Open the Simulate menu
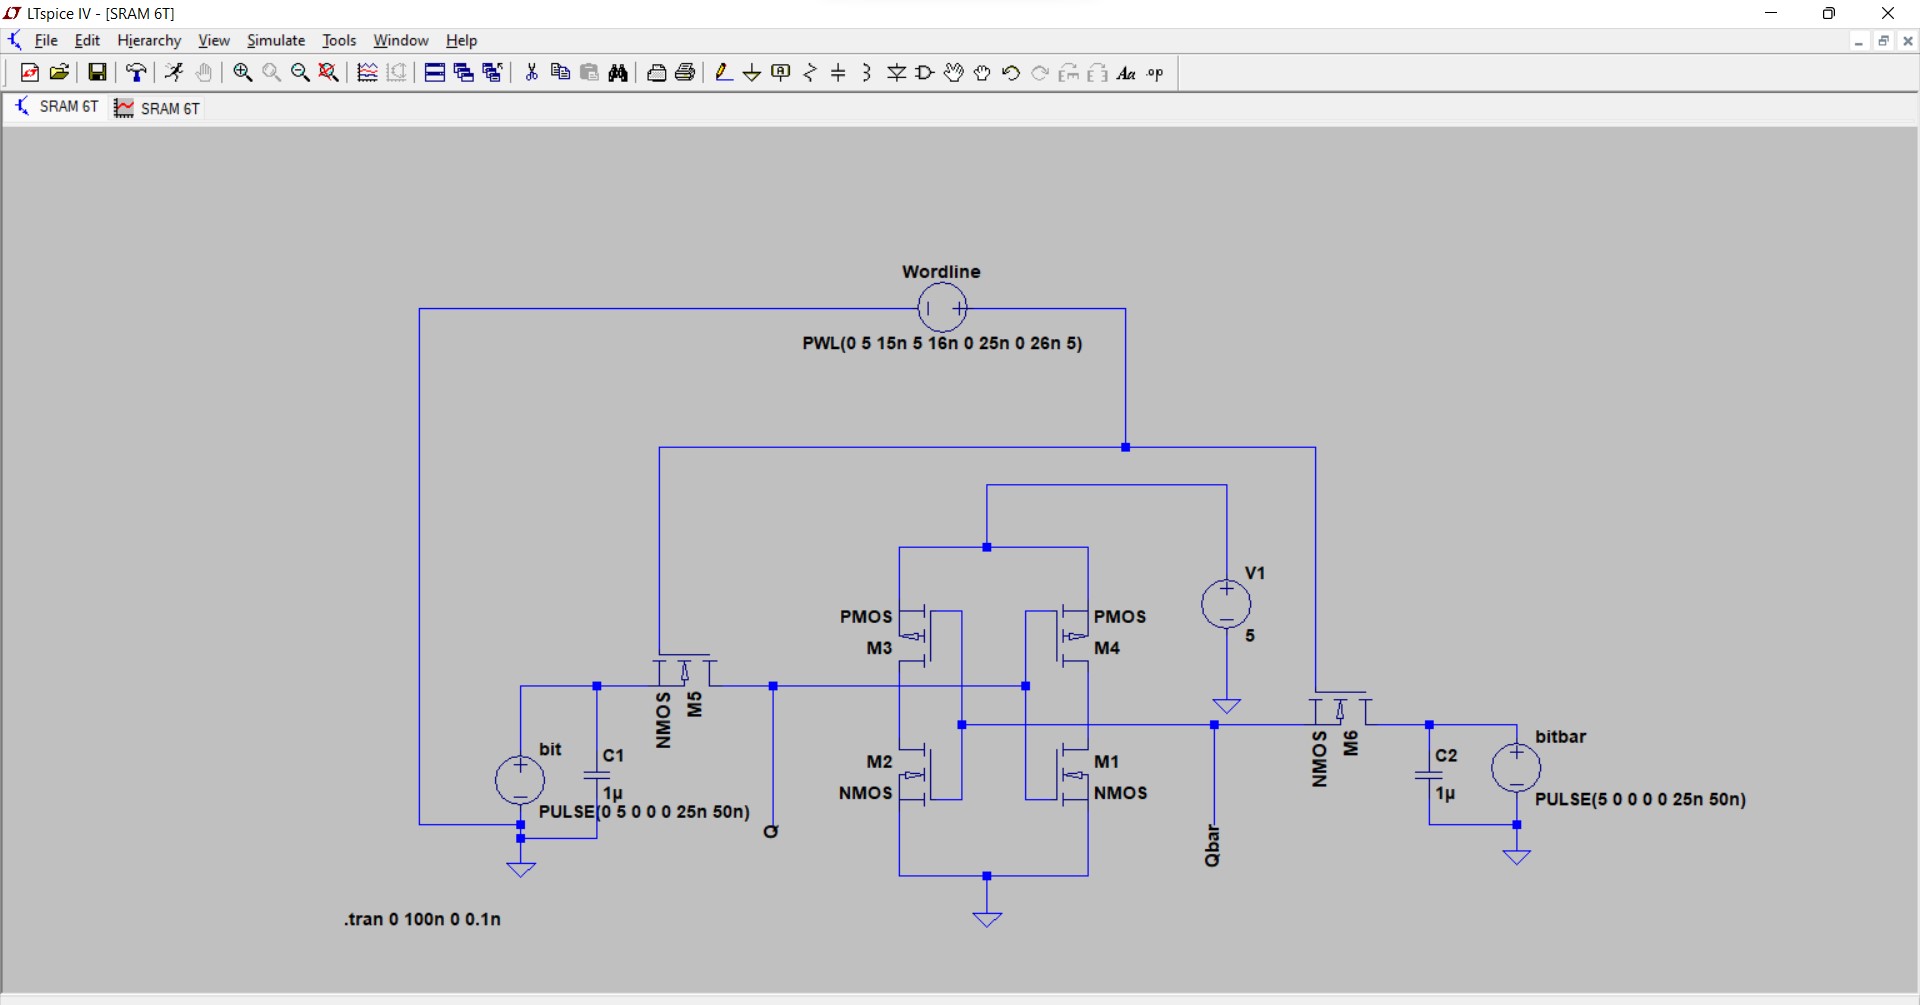 [x=275, y=40]
